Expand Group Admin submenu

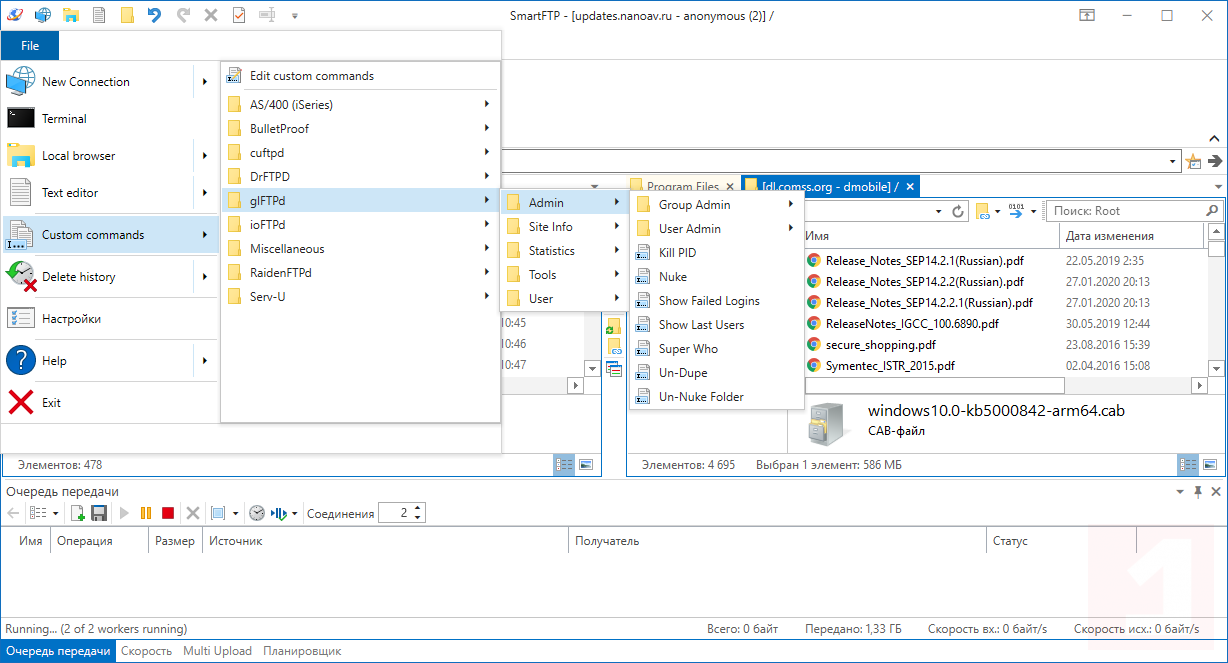pyautogui.click(x=716, y=205)
